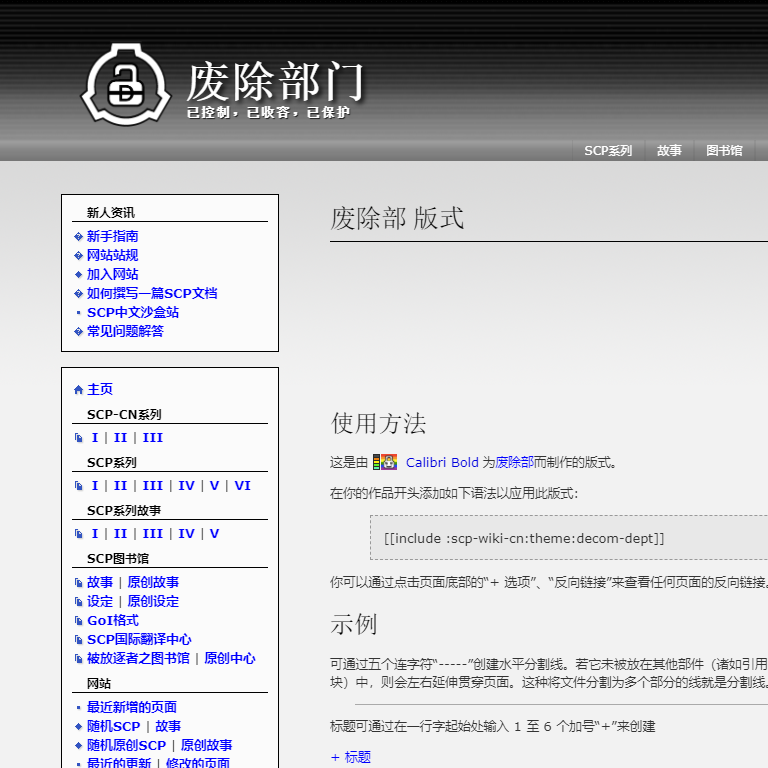Visit SCP中文沙盒站 link
This screenshot has width=768, height=768.
click(x=132, y=313)
